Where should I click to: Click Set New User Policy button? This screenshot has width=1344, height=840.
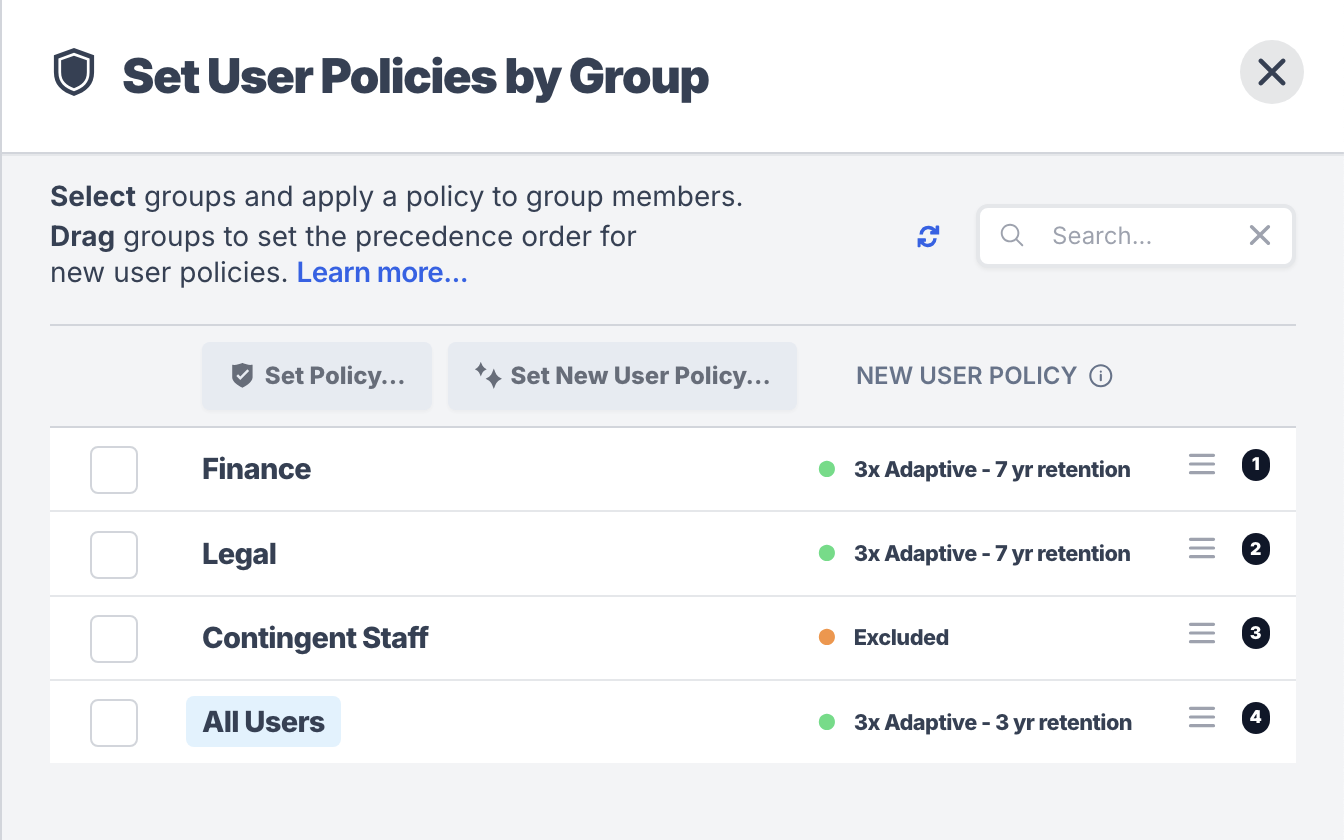click(x=622, y=376)
